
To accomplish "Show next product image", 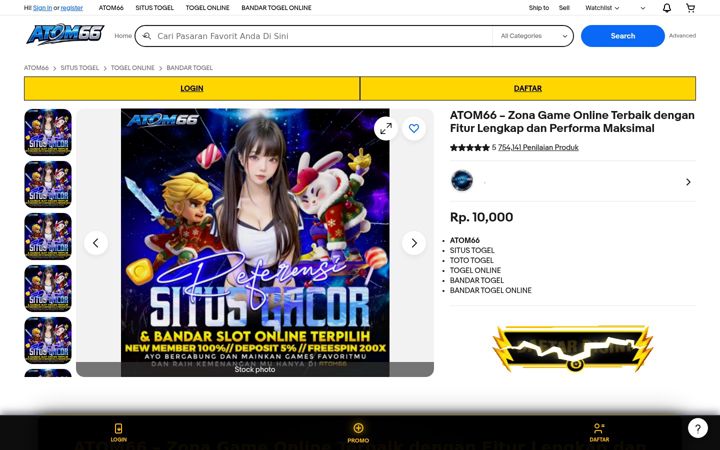I will pos(414,243).
